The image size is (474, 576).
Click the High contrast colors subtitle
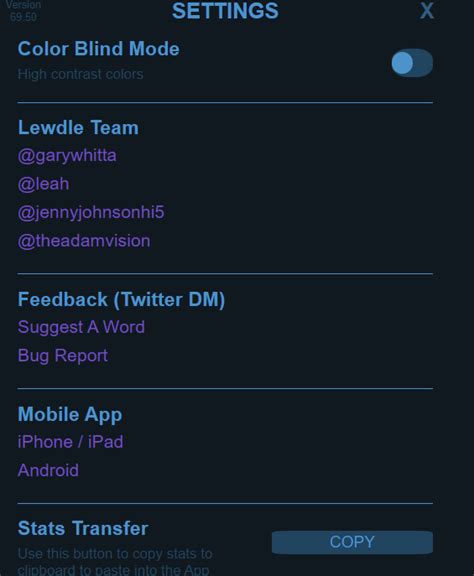coord(80,74)
